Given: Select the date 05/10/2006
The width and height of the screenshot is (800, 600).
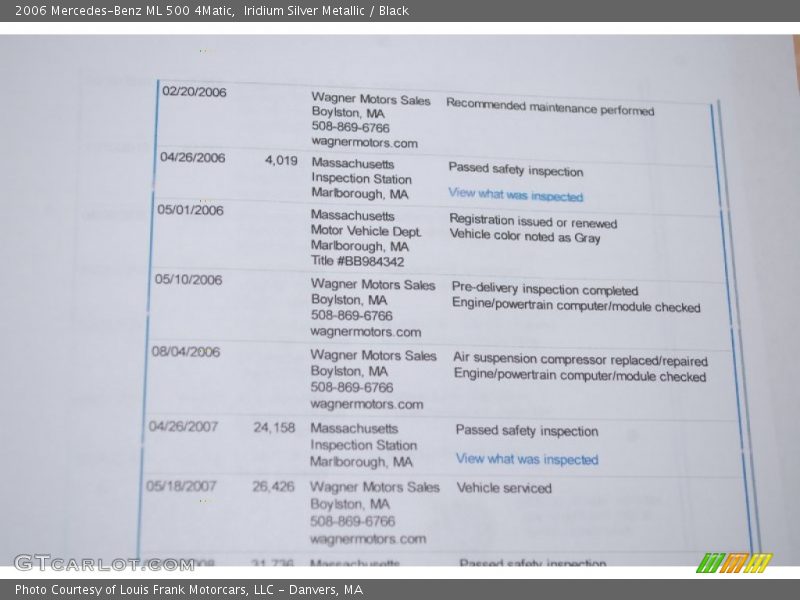Looking at the screenshot, I should point(188,280).
